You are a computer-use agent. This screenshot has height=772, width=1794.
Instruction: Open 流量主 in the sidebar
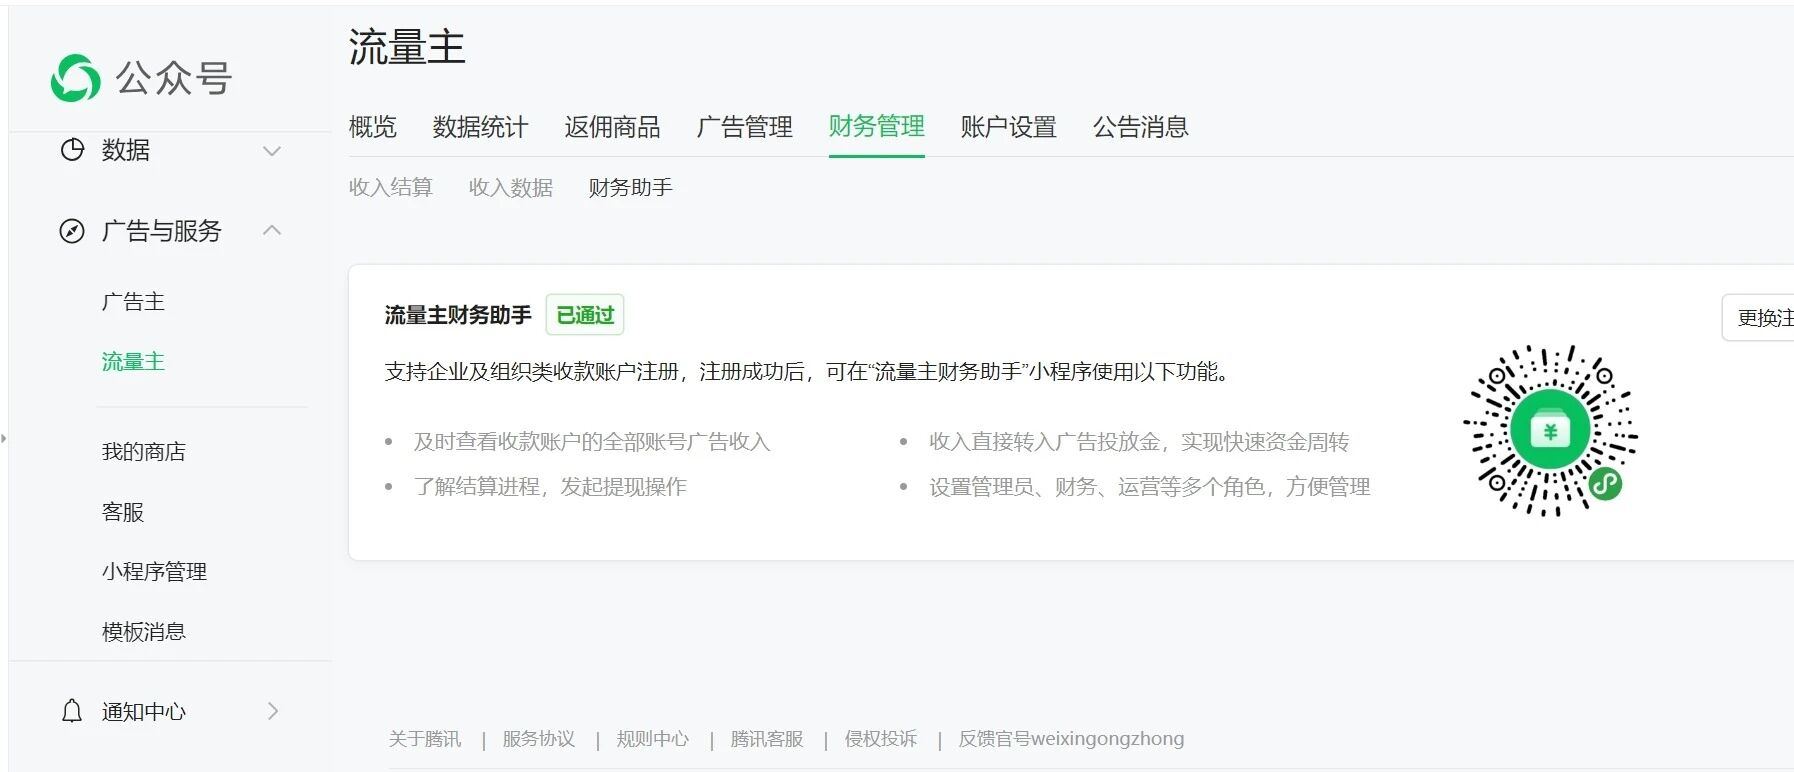133,361
